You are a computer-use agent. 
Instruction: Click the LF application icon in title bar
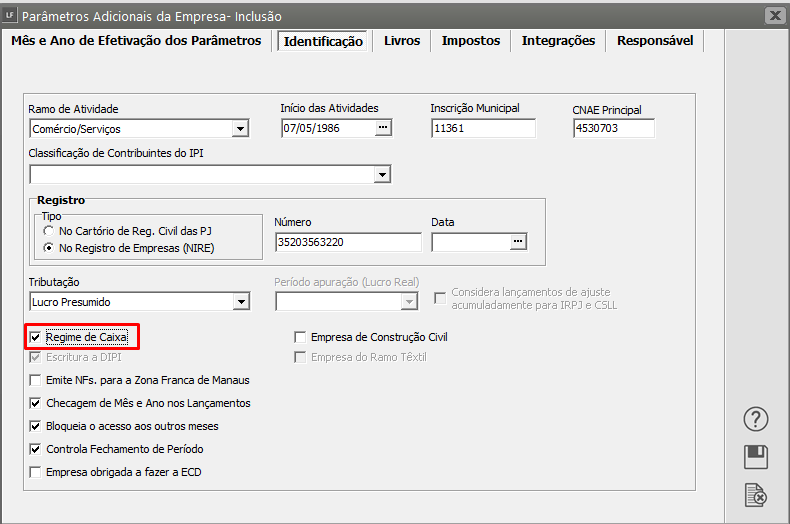point(10,16)
